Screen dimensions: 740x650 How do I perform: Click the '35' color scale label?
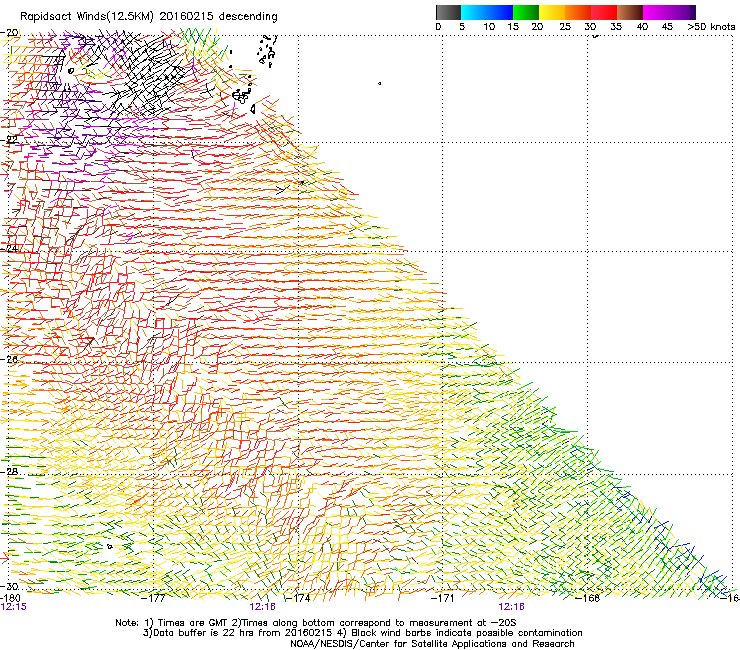pos(616,27)
